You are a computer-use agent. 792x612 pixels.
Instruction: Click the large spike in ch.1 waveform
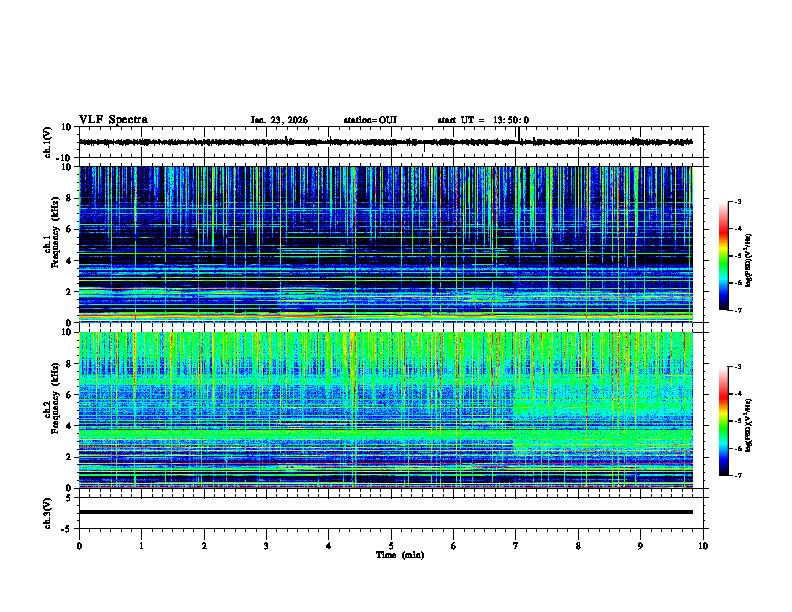pyautogui.click(x=519, y=134)
